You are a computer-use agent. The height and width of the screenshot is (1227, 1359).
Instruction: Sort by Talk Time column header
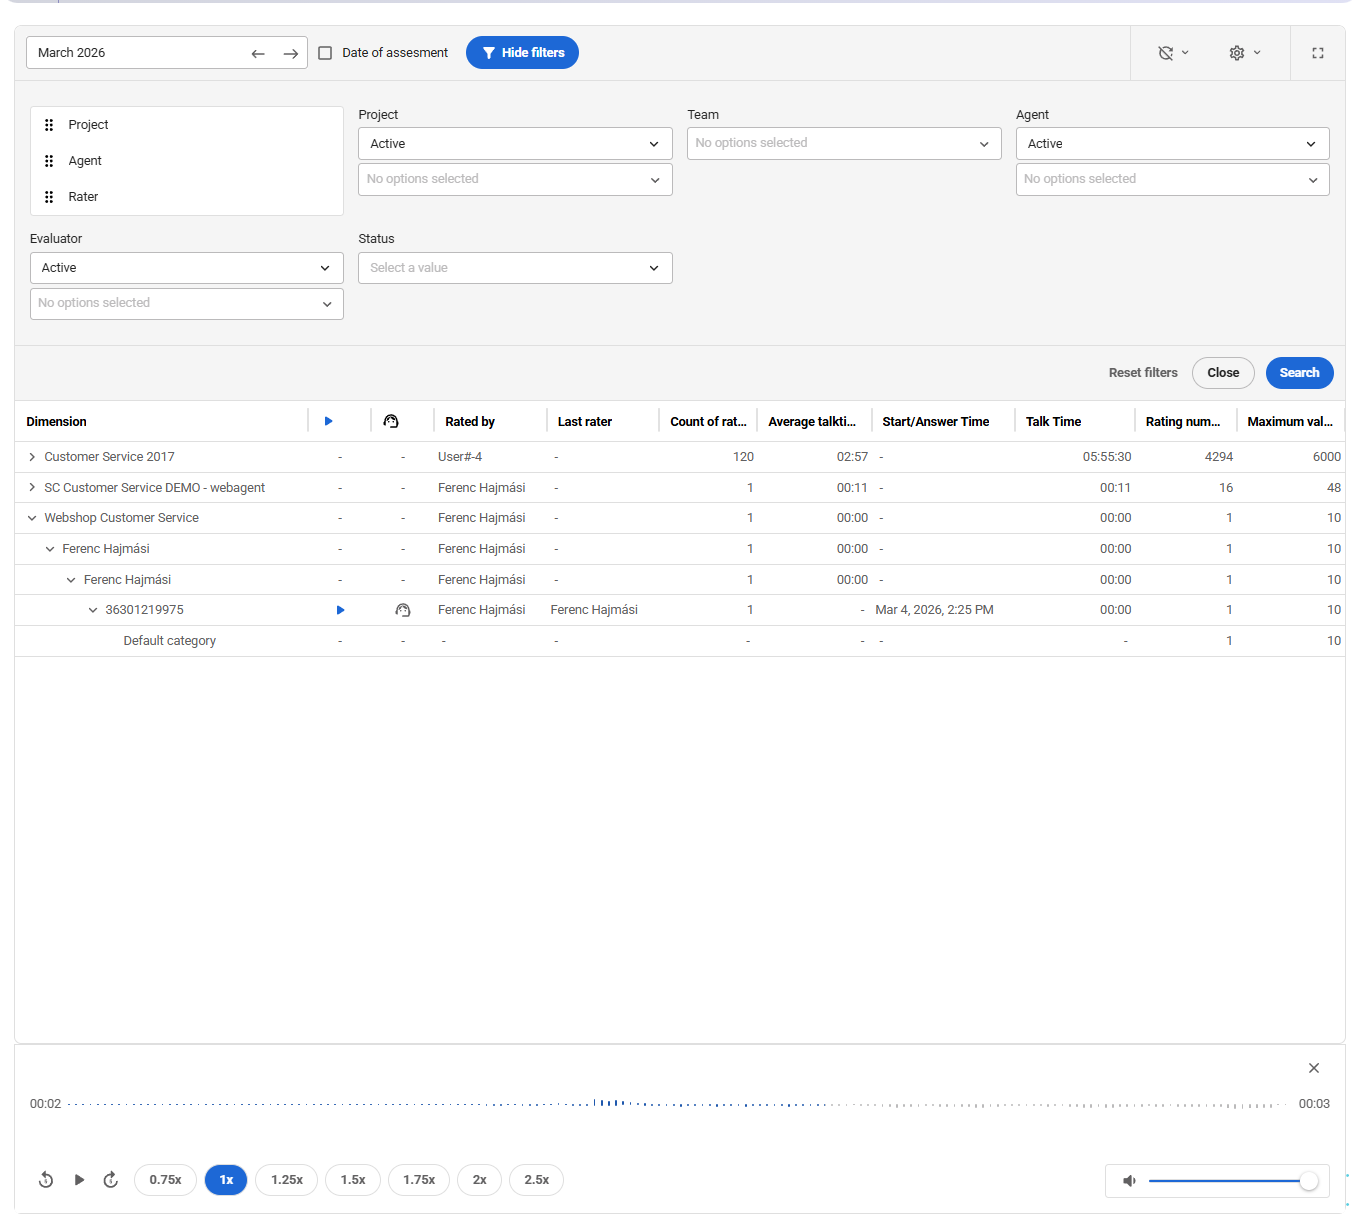1053,422
